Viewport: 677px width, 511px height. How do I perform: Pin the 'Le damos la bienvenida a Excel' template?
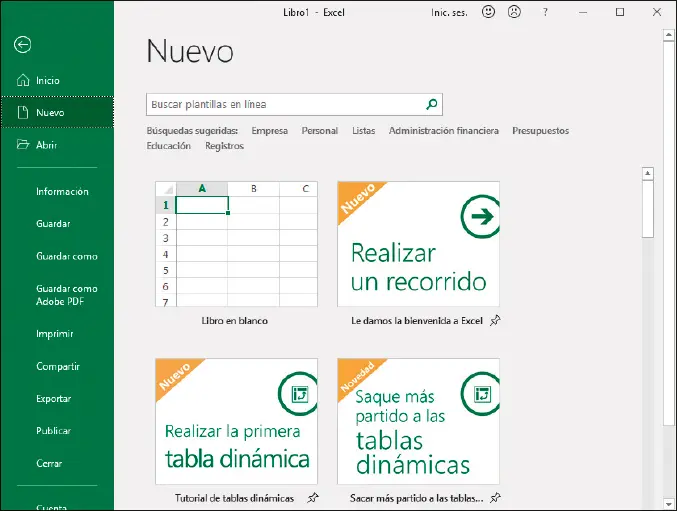coord(495,322)
